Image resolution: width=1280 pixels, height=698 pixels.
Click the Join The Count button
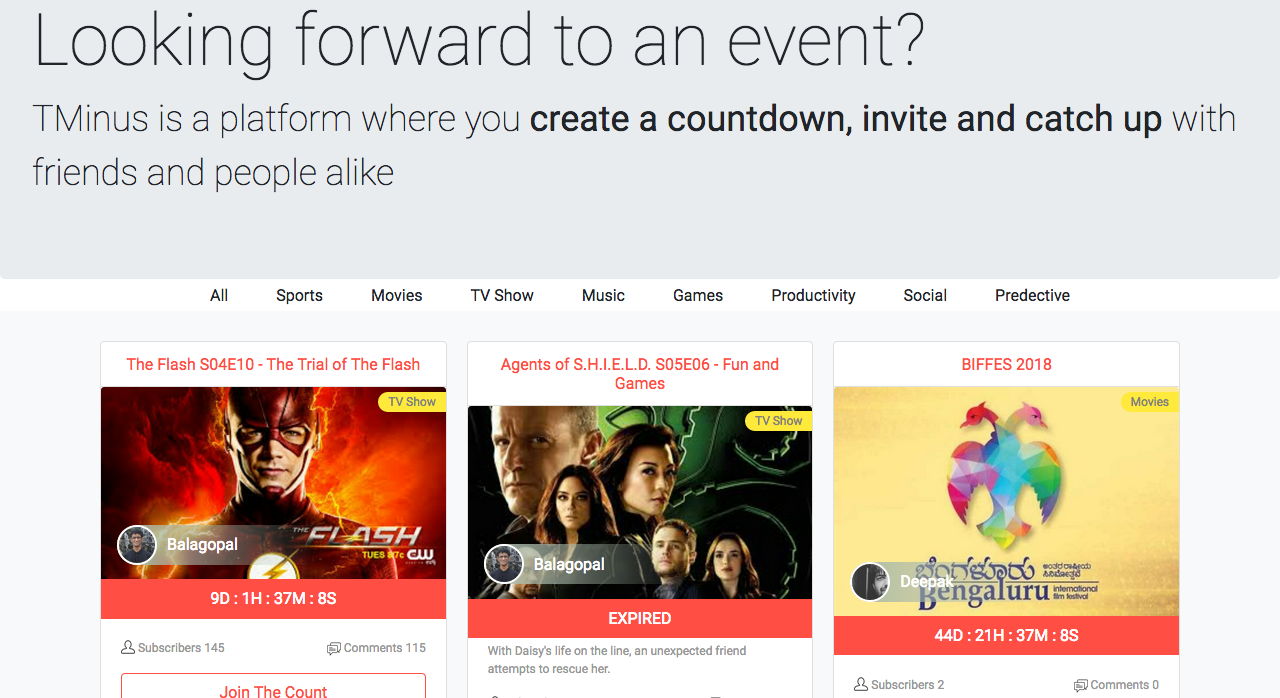(273, 686)
